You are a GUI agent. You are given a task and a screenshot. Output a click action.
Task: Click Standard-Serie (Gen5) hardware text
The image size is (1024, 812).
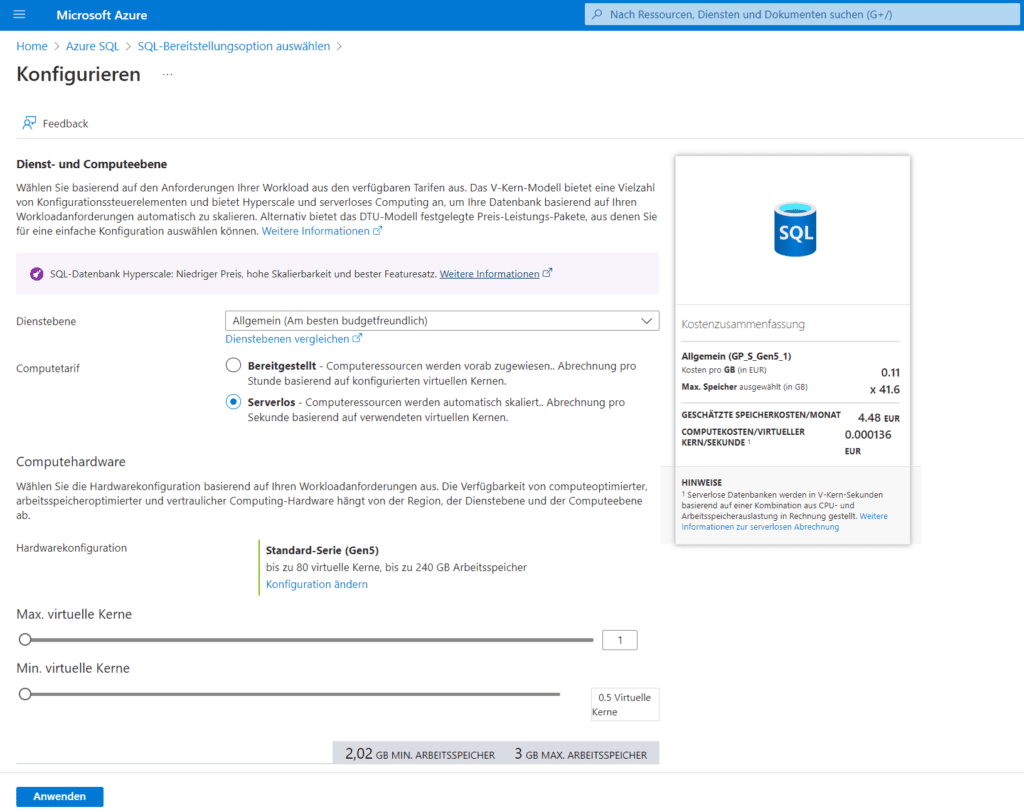[x=322, y=550]
